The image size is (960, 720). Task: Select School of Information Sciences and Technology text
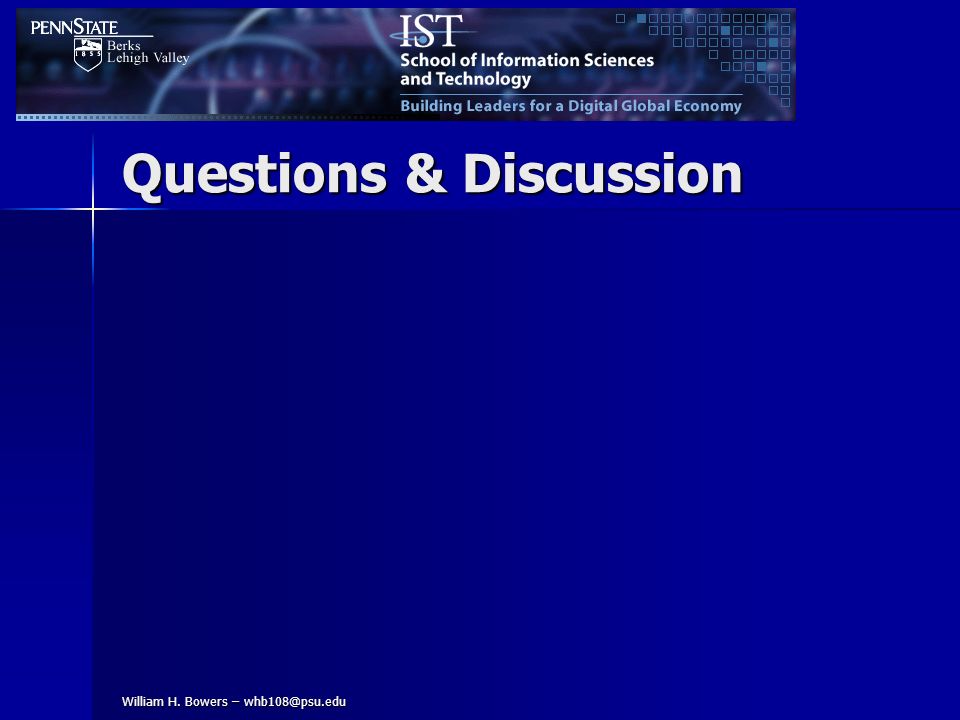click(x=527, y=69)
